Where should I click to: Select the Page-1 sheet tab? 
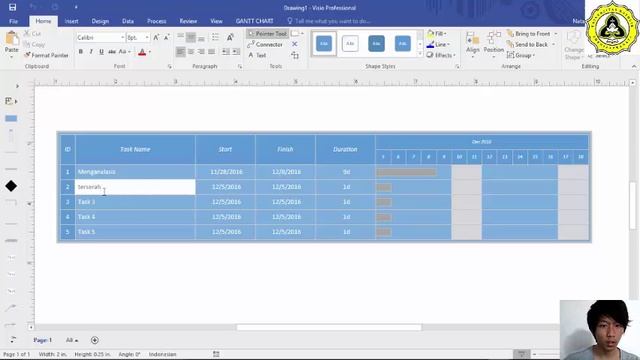tap(42, 340)
